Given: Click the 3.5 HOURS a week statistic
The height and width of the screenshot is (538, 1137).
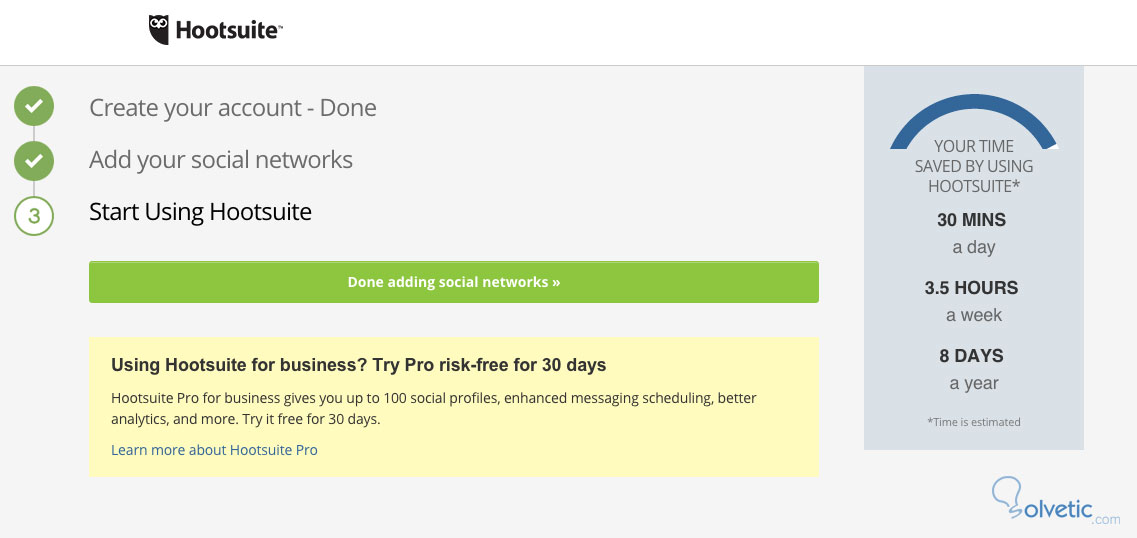Looking at the screenshot, I should [972, 300].
